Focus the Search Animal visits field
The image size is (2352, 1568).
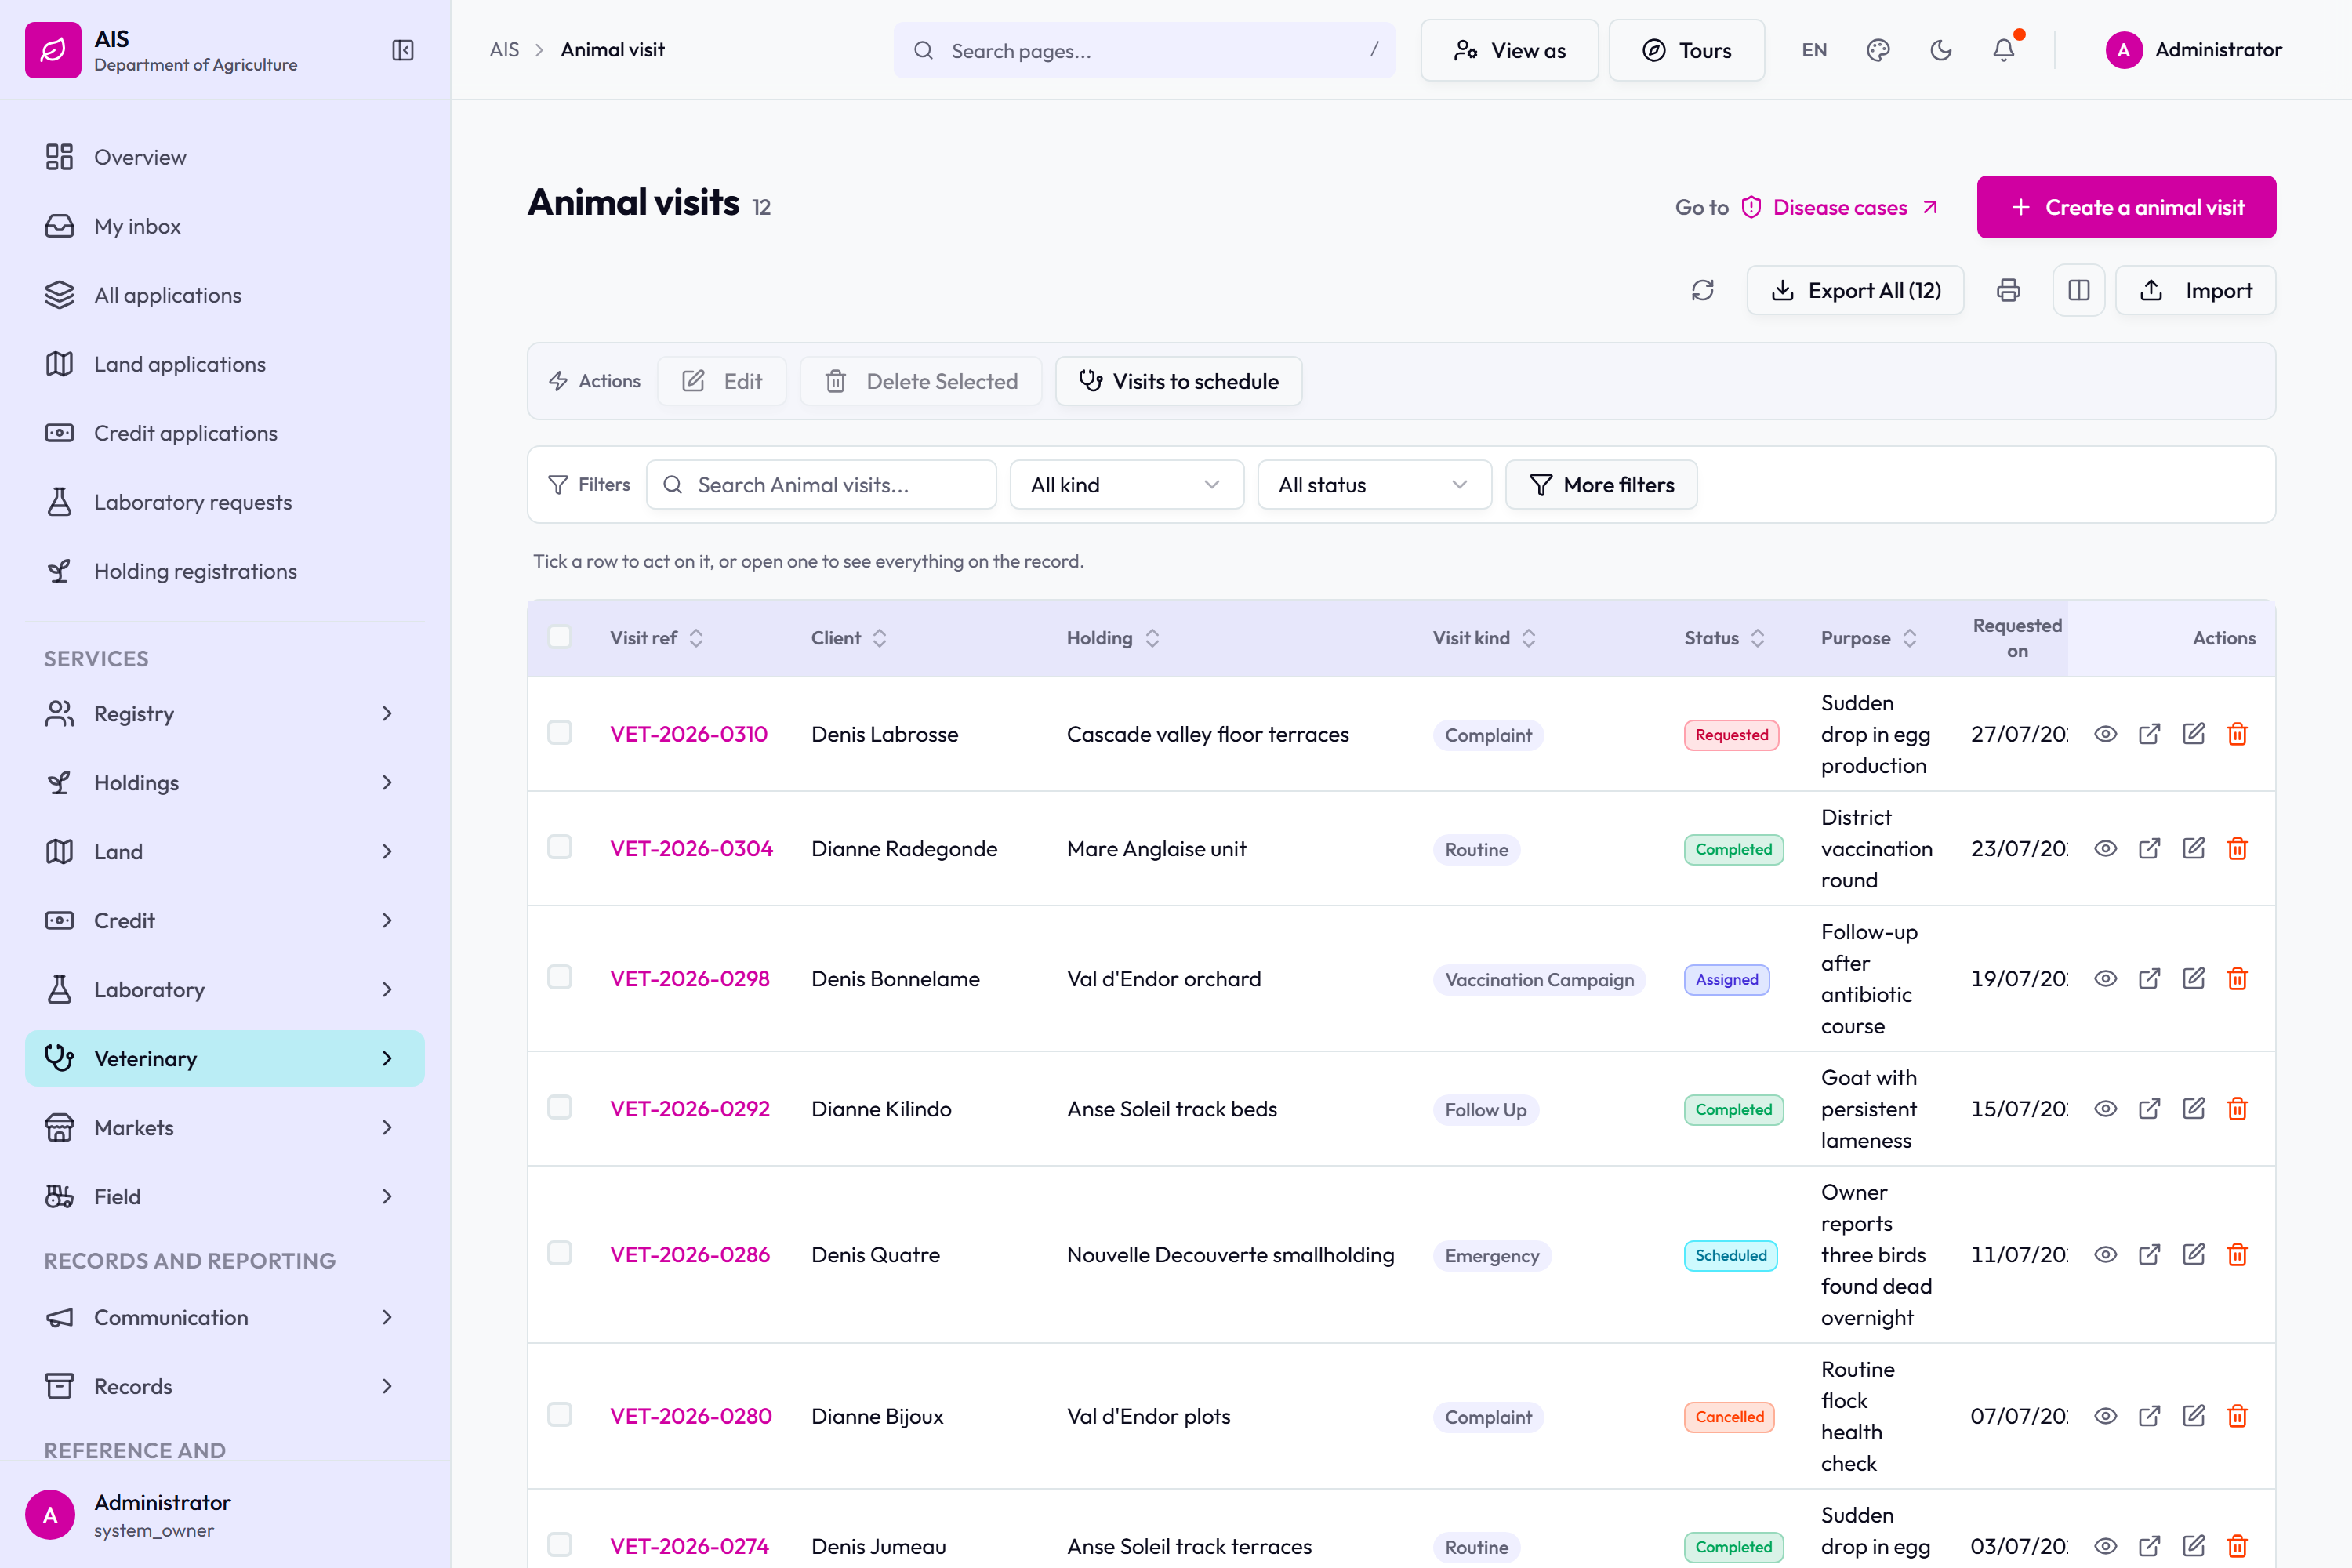pyautogui.click(x=821, y=485)
